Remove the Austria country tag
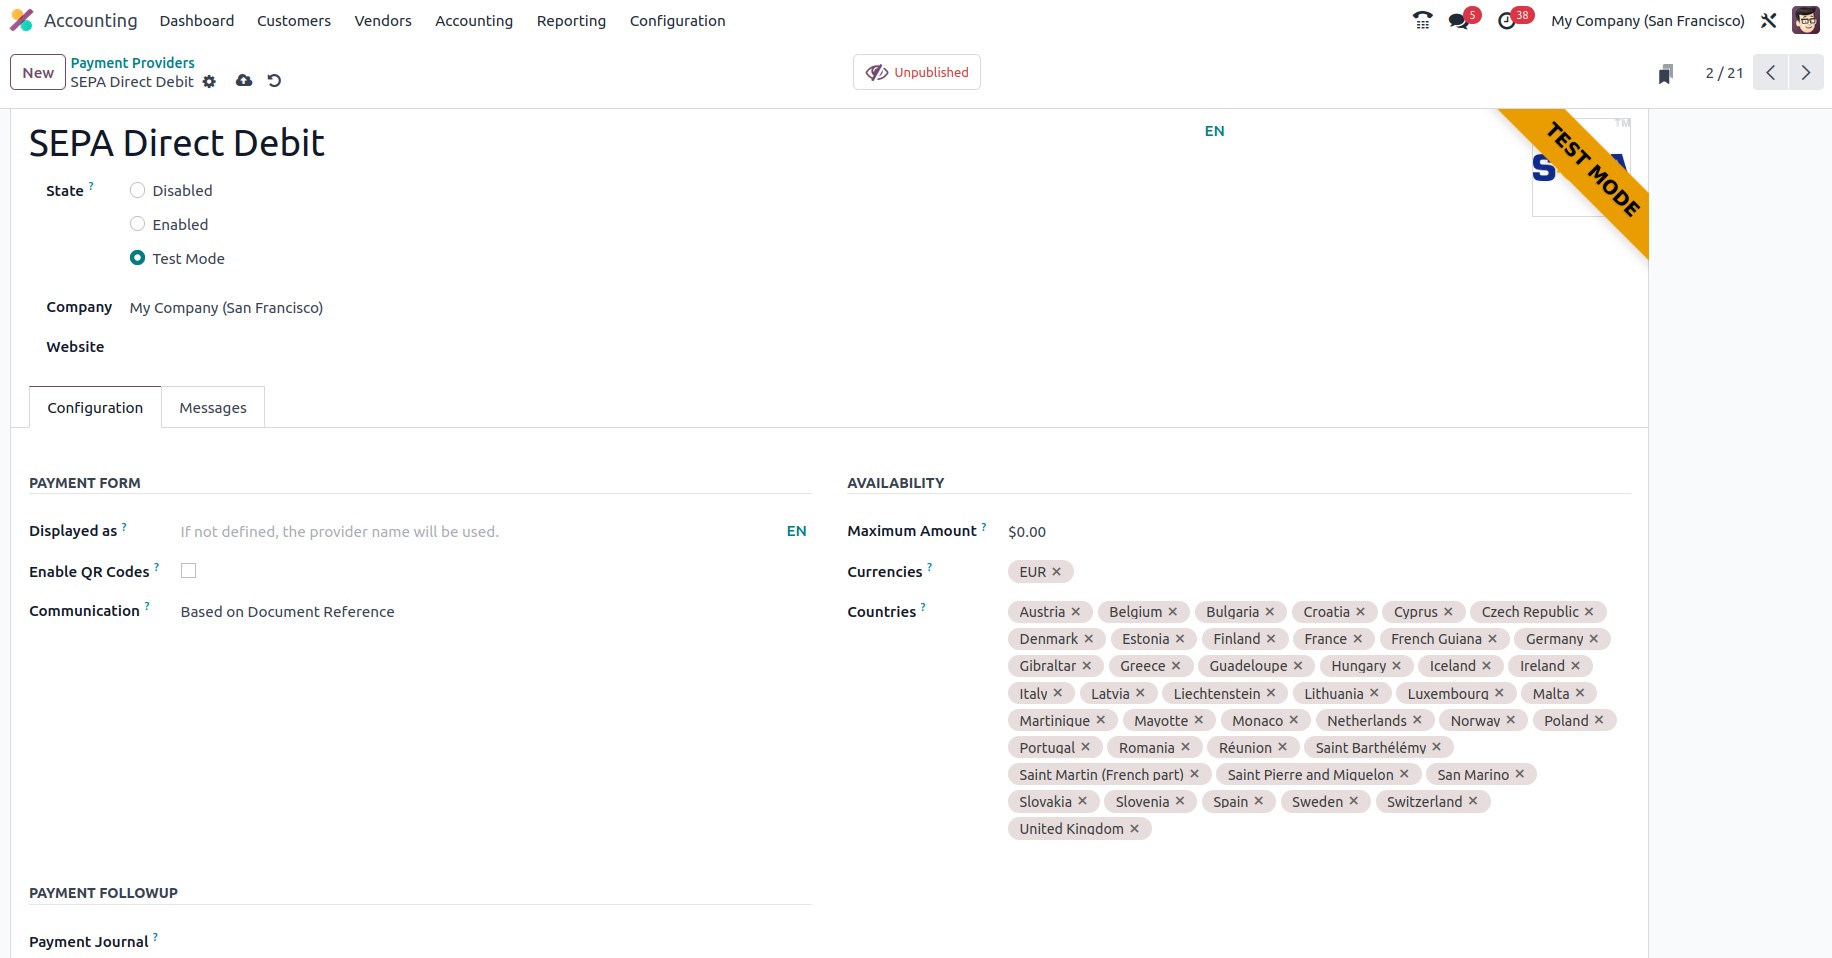The width and height of the screenshot is (1832, 958). point(1076,612)
